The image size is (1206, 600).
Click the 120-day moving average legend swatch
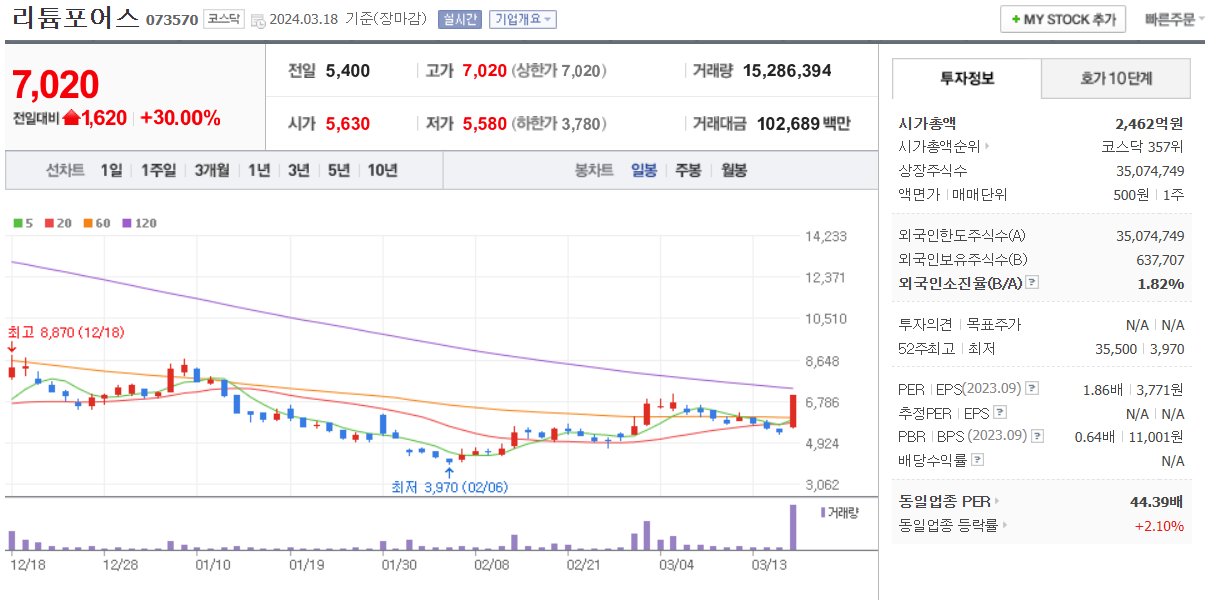127,223
